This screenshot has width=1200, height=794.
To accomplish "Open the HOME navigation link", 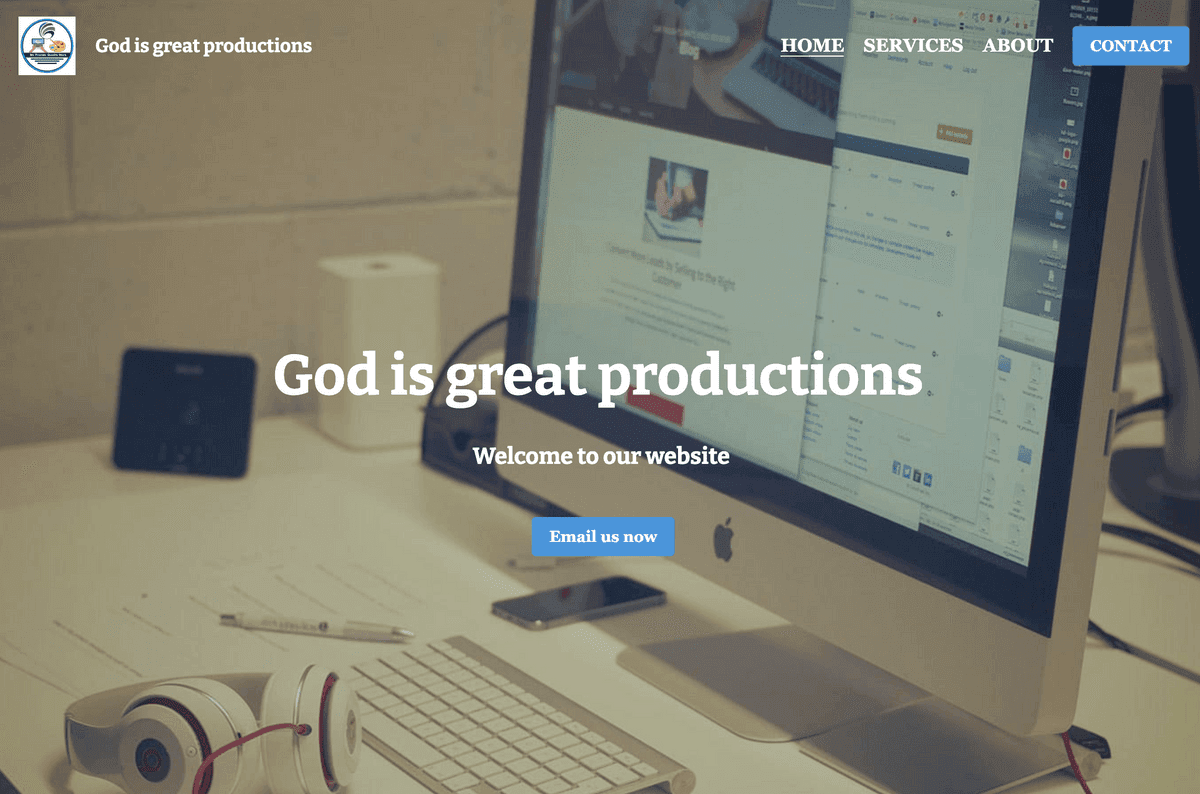I will coord(812,46).
